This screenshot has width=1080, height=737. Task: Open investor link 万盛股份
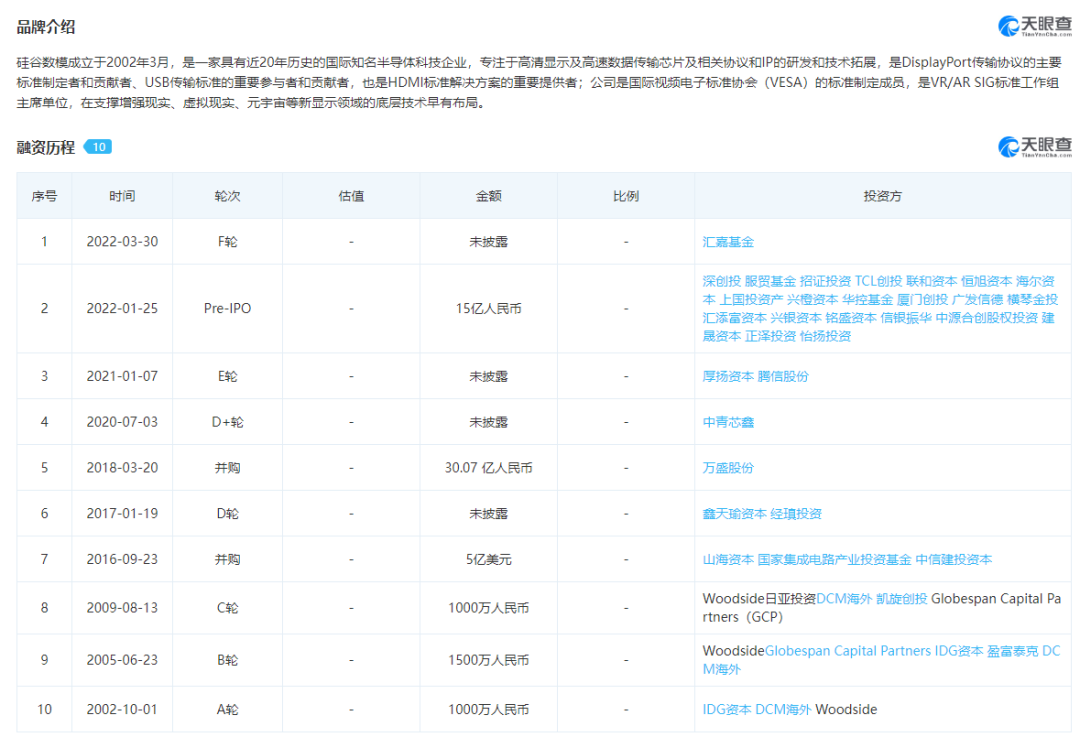tap(728, 468)
